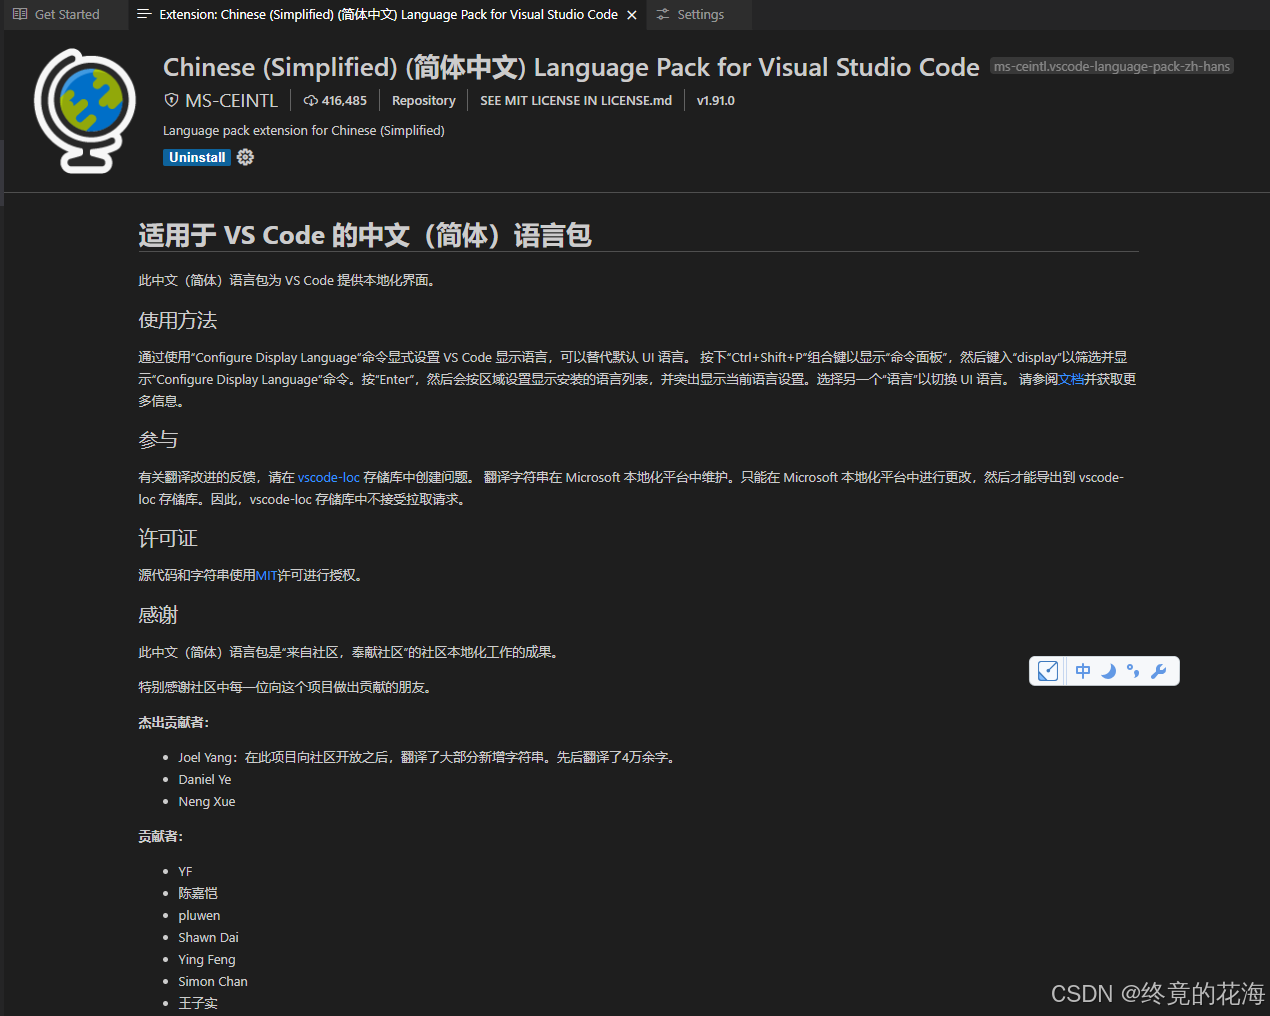The height and width of the screenshot is (1016, 1270).
Task: Switch to the Settings tab
Action: click(700, 15)
